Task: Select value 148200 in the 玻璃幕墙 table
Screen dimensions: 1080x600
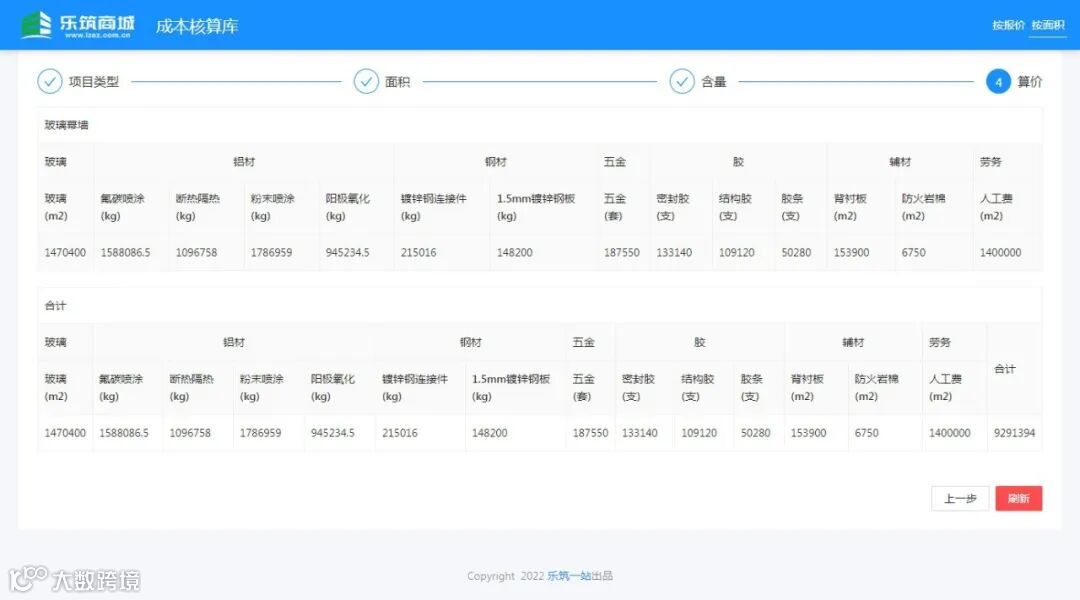Action: [515, 252]
